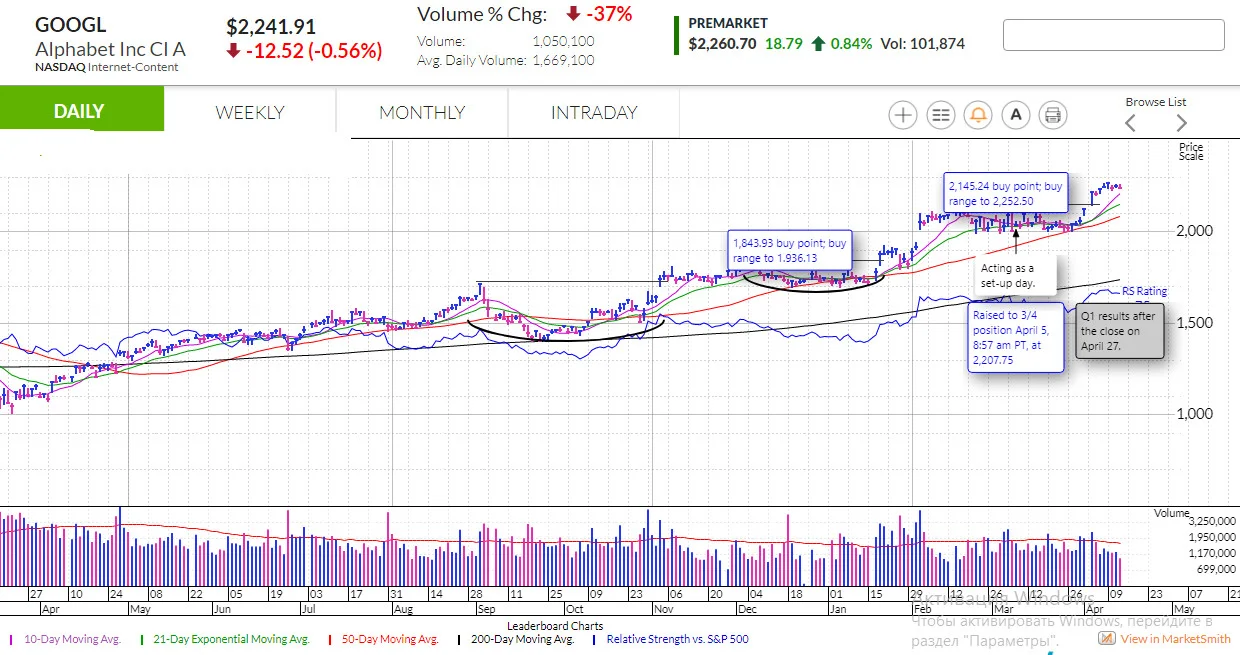
Task: Go to previous stock in Browse List
Action: coord(1131,123)
